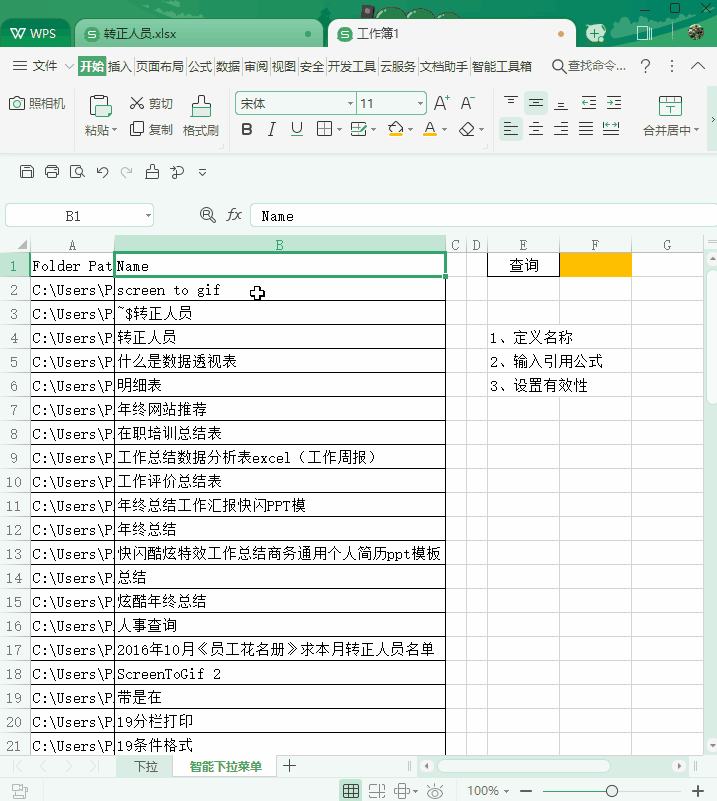
Task: Click the add new sheet plus button
Action: pos(289,766)
